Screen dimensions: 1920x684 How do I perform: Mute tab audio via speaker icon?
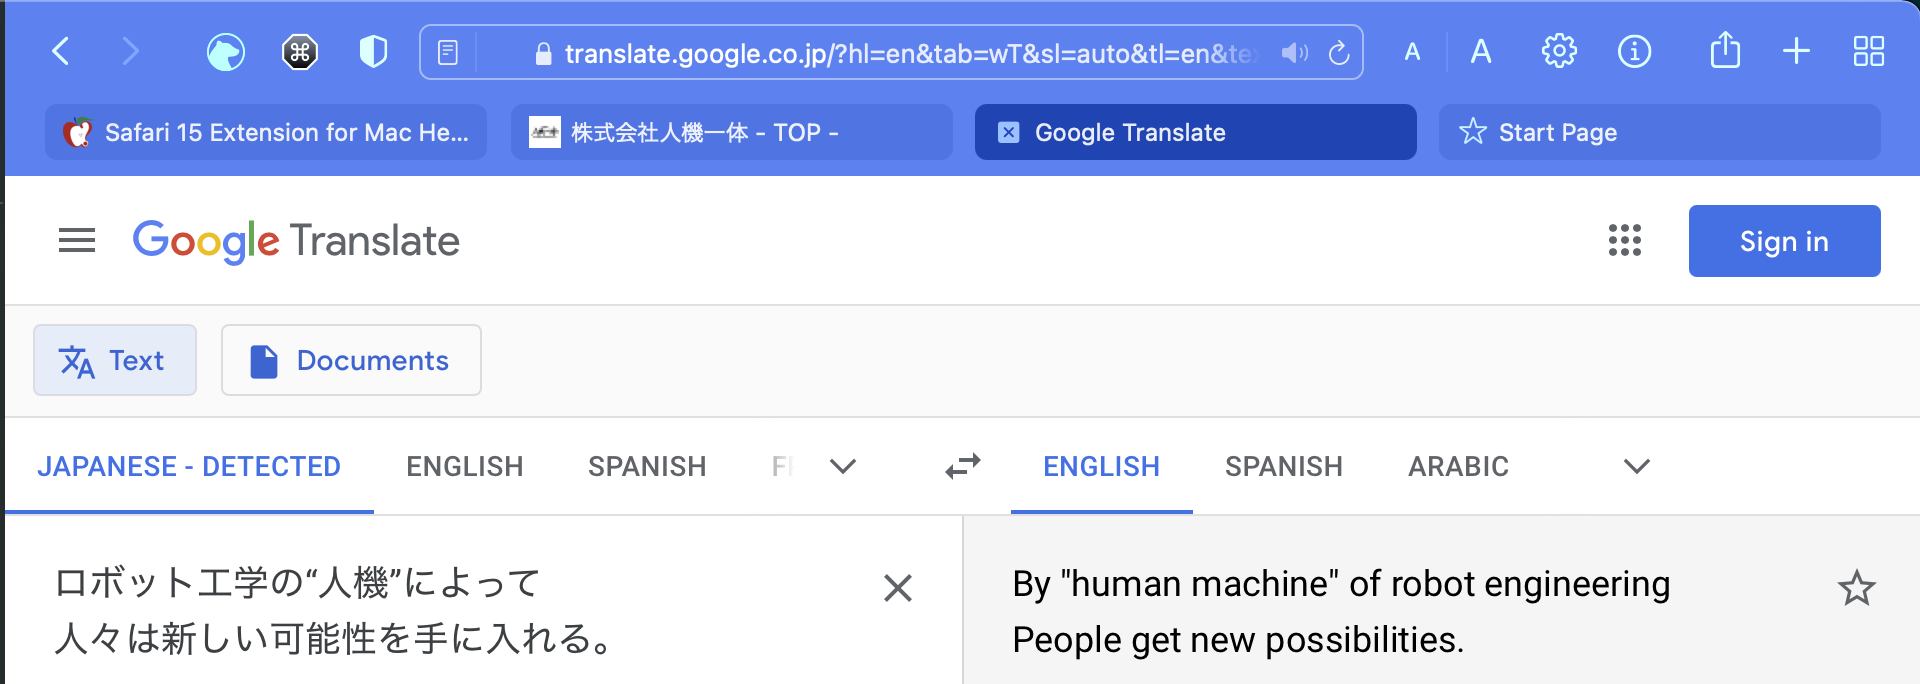(1294, 52)
